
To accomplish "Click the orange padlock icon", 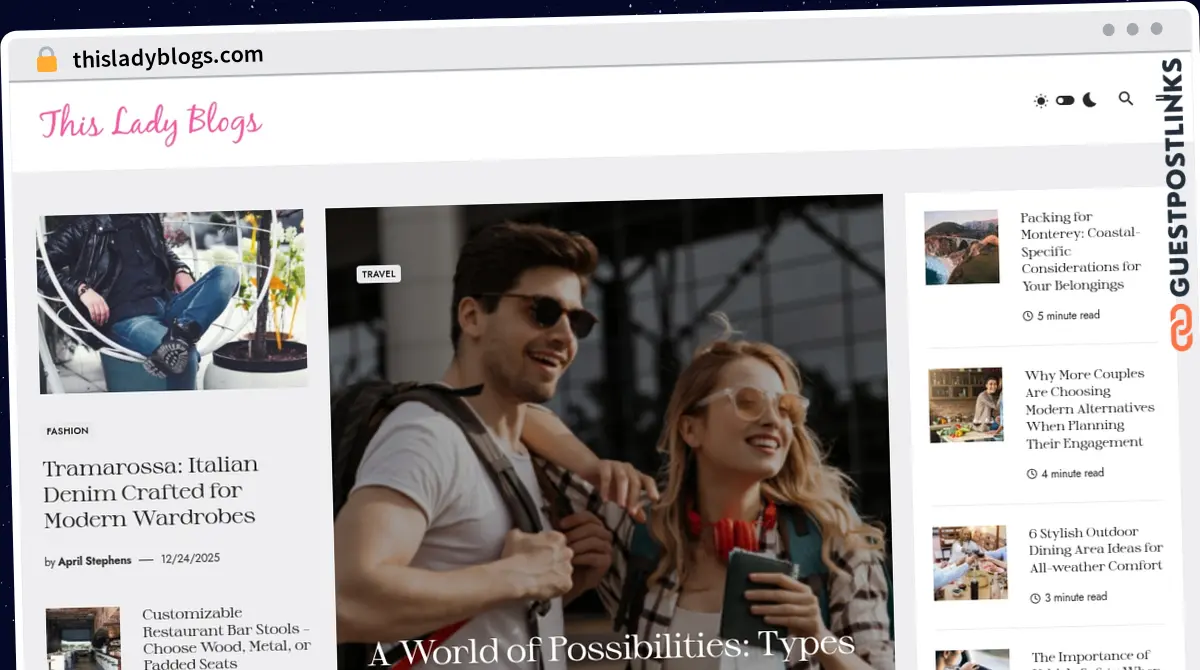I will click(x=46, y=59).
